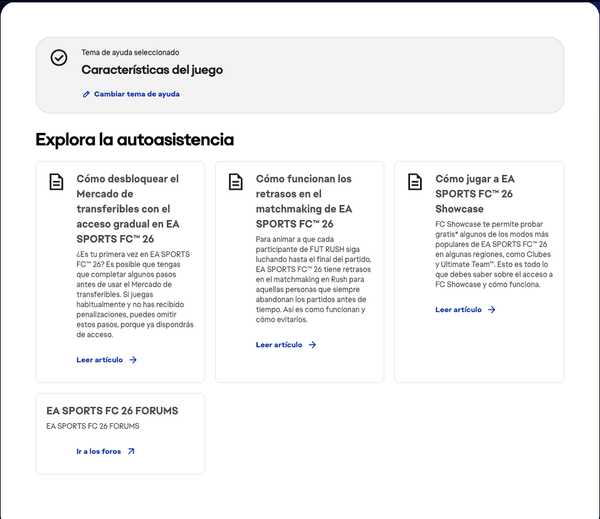
Task: Open Leer artículo for Mercado de transferibles
Action: coord(99,360)
